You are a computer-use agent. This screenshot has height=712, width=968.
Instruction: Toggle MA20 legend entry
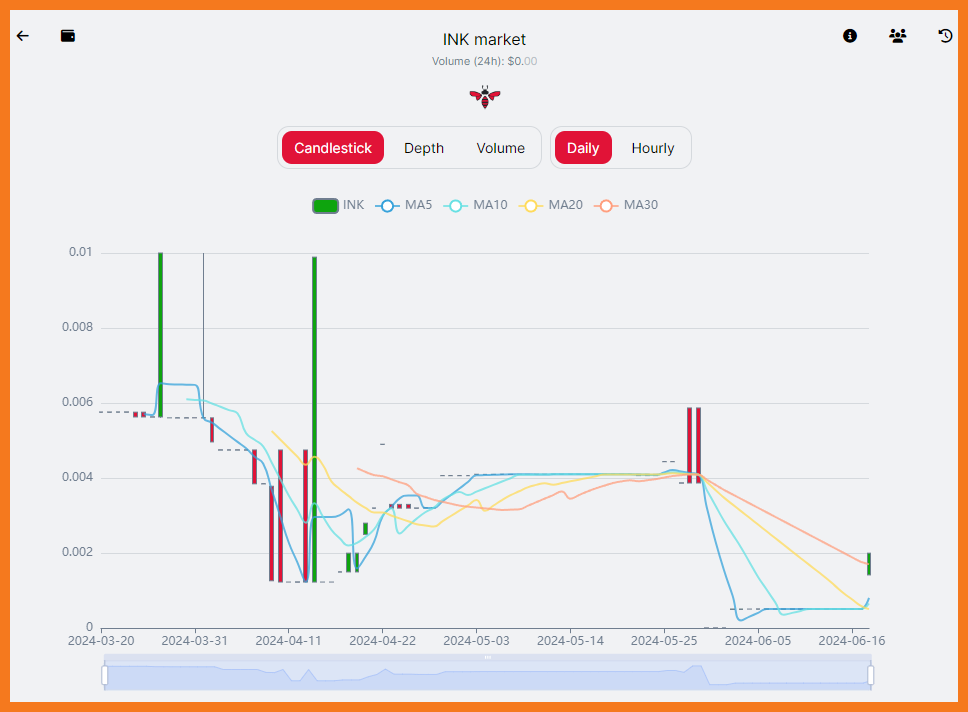pyautogui.click(x=551, y=205)
